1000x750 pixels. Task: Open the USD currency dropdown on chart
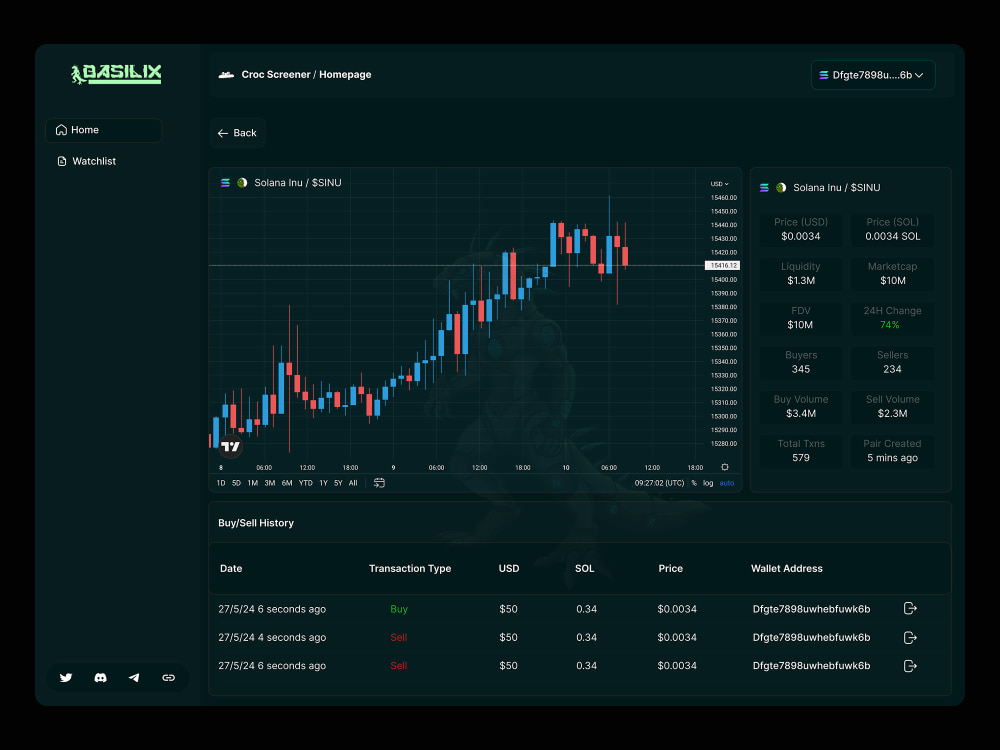click(719, 184)
